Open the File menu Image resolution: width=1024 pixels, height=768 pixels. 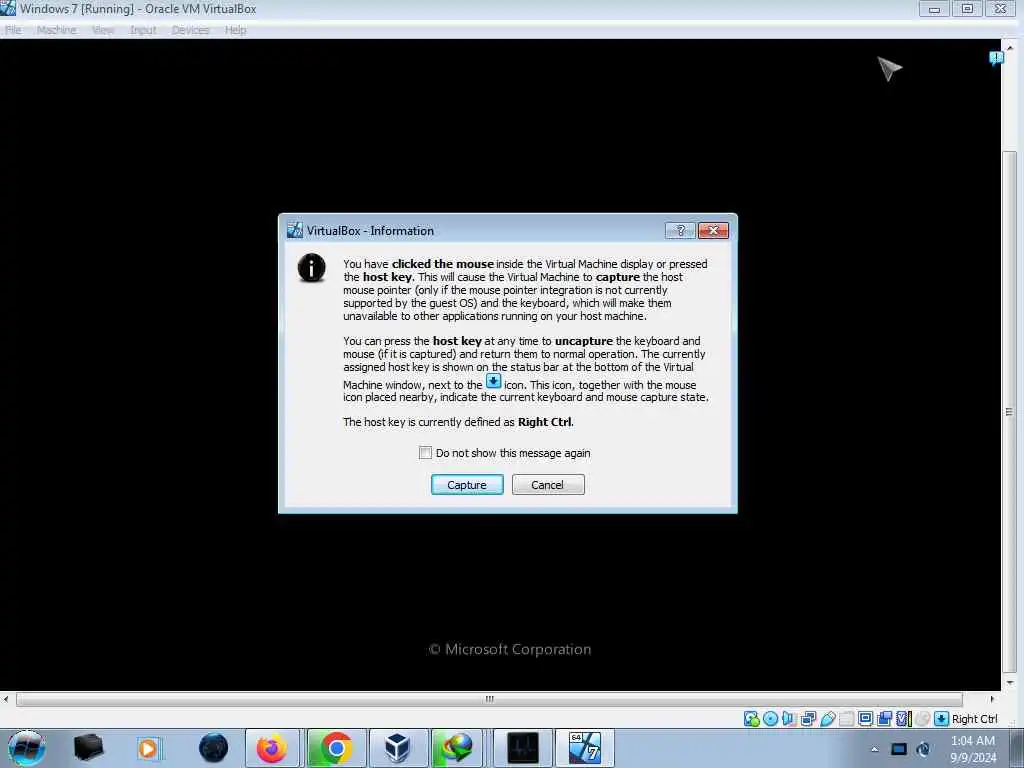click(x=13, y=30)
